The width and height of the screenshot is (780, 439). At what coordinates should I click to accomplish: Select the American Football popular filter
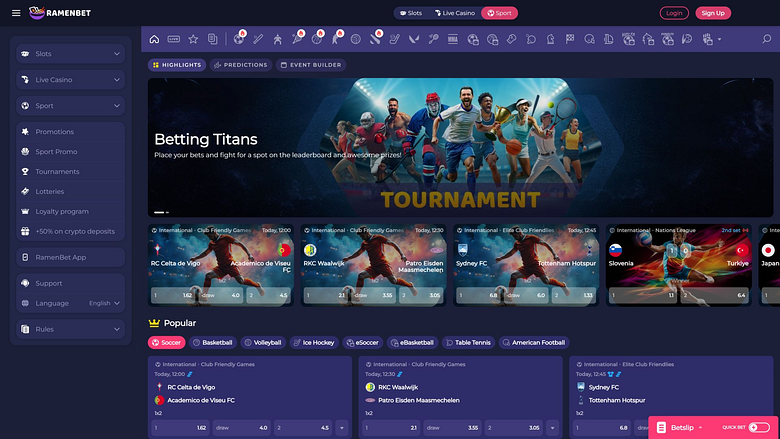coord(534,343)
